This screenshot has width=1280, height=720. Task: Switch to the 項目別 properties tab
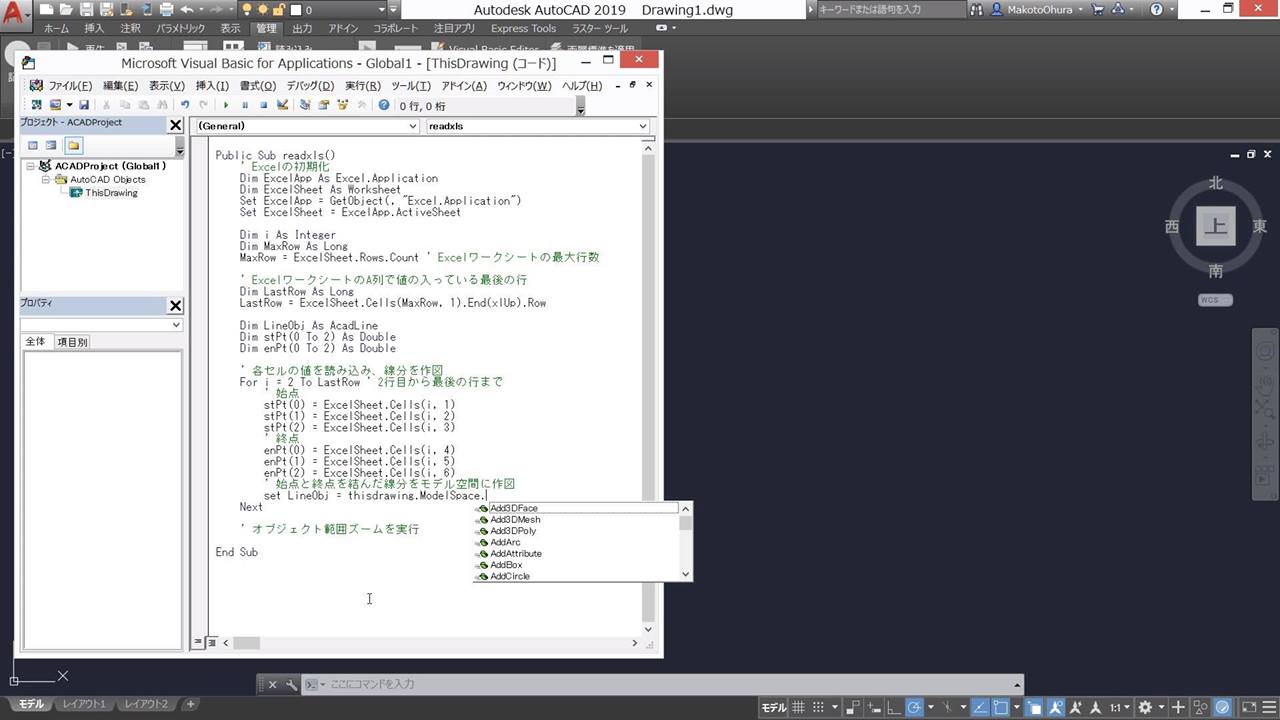pyautogui.click(x=72, y=342)
